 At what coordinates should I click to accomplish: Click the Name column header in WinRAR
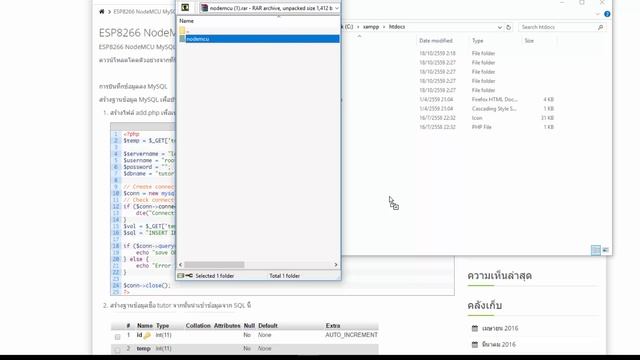click(x=187, y=21)
